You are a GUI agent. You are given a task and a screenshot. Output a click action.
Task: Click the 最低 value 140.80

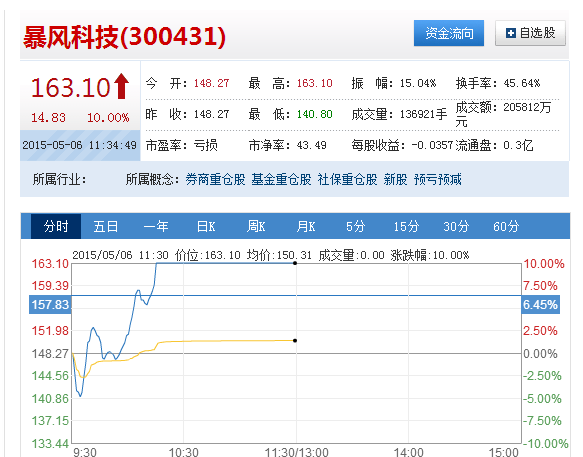tap(315, 114)
